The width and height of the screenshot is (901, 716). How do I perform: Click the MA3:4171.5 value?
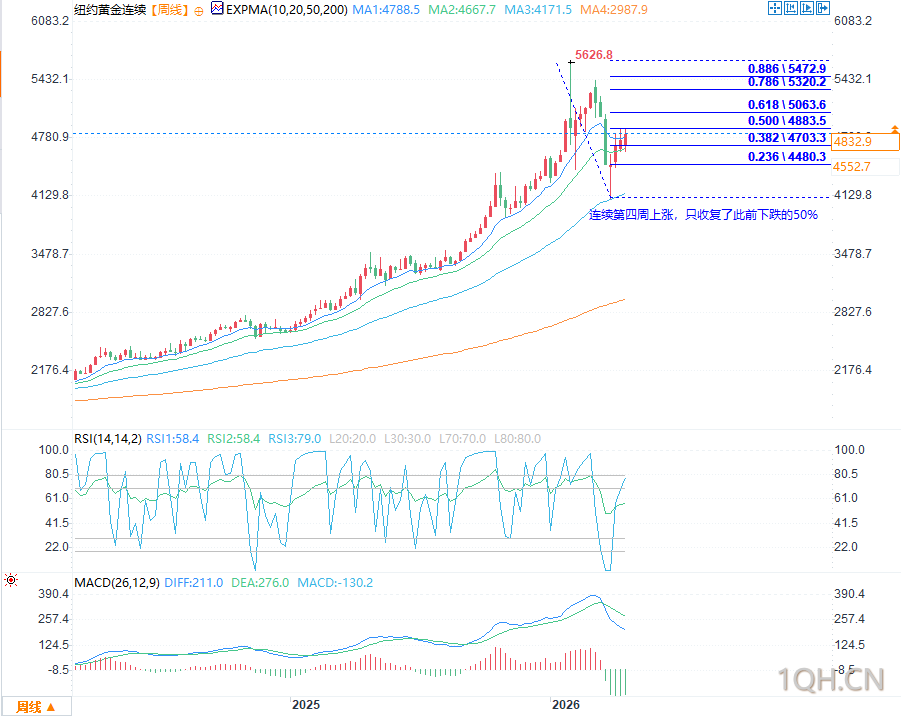[538, 10]
